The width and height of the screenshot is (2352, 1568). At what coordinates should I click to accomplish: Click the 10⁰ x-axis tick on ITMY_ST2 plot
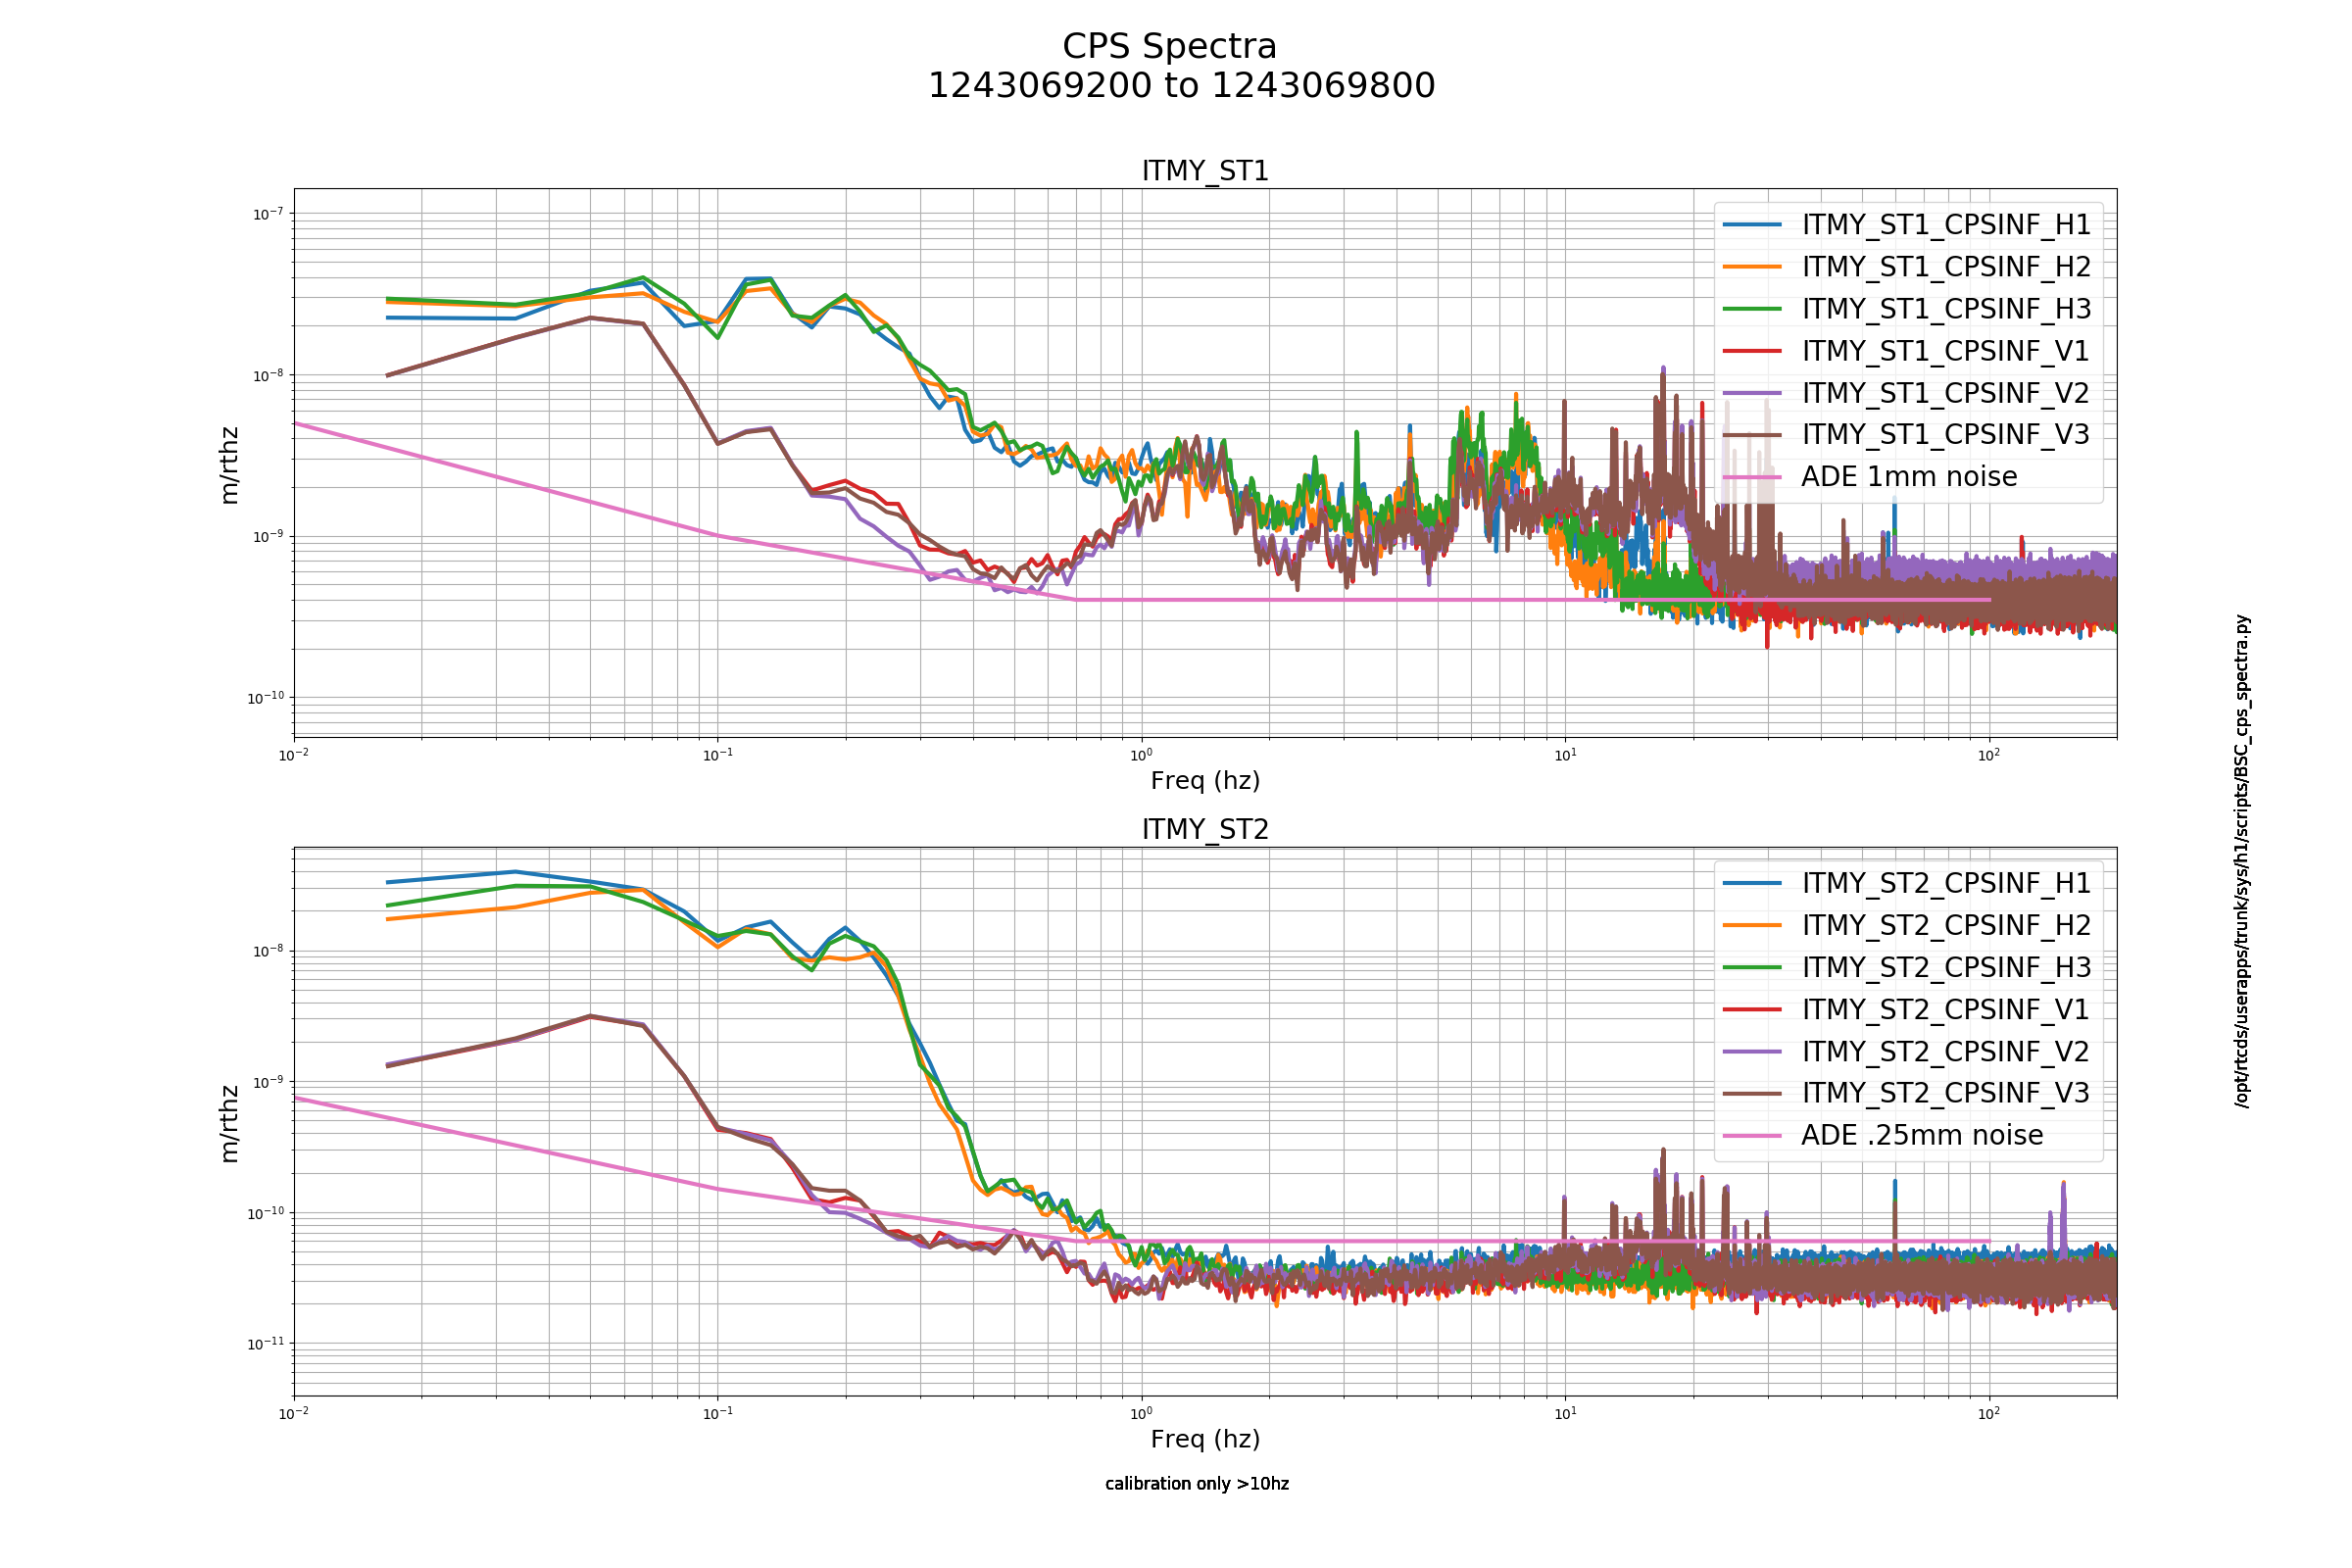pyautogui.click(x=1141, y=1414)
